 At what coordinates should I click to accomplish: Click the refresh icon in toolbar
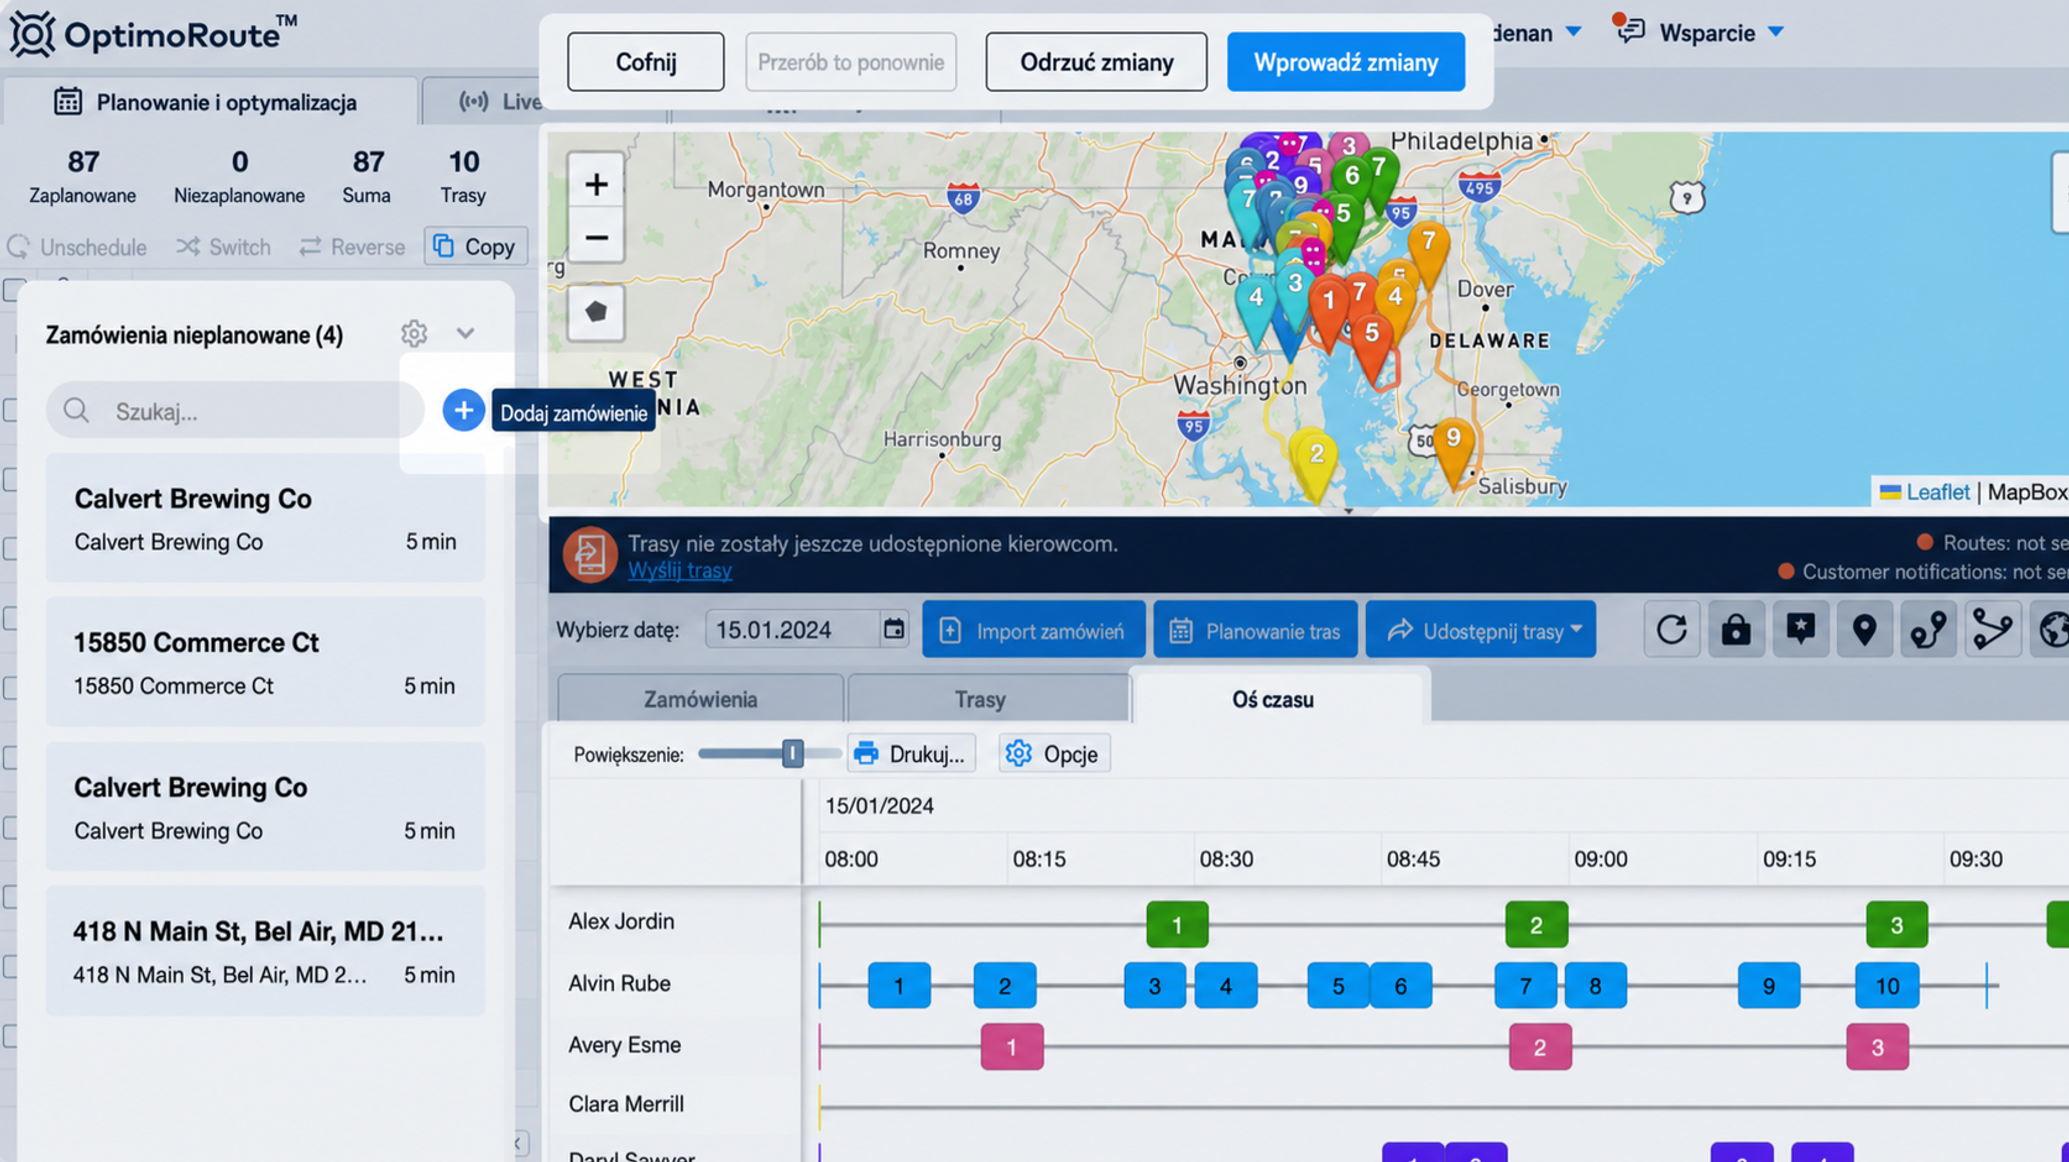click(x=1672, y=630)
